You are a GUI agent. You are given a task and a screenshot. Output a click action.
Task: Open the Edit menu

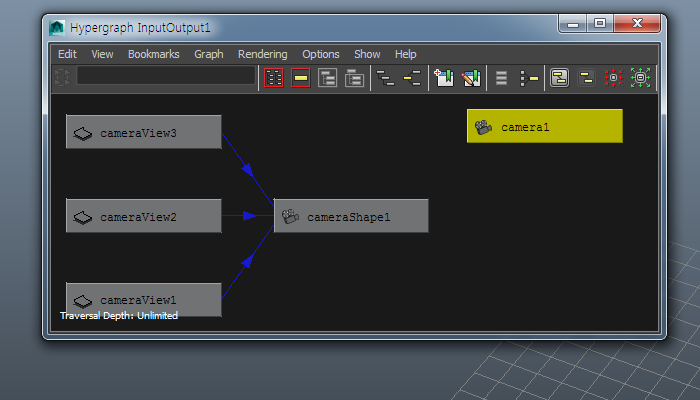[67, 54]
